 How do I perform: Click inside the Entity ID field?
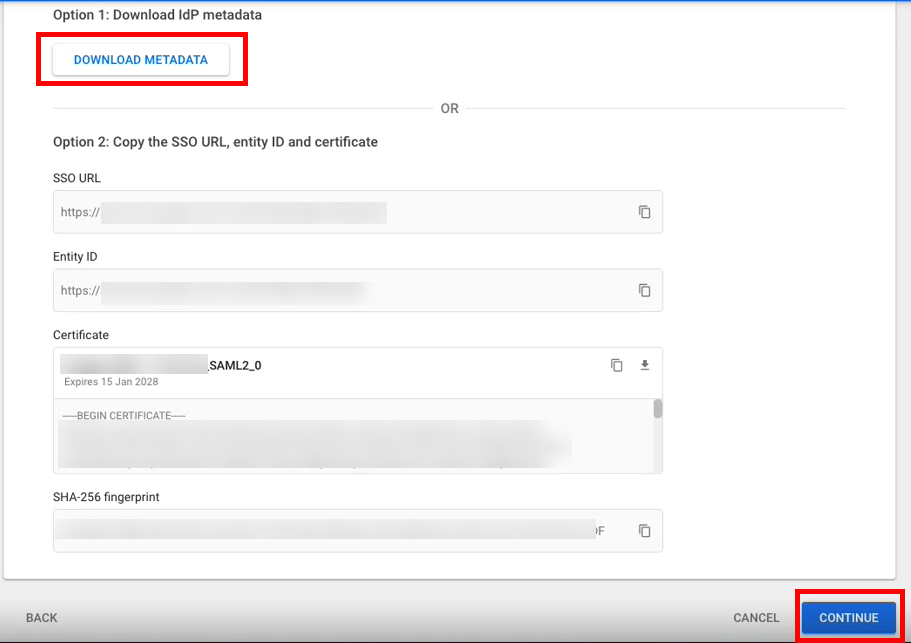pyautogui.click(x=340, y=290)
